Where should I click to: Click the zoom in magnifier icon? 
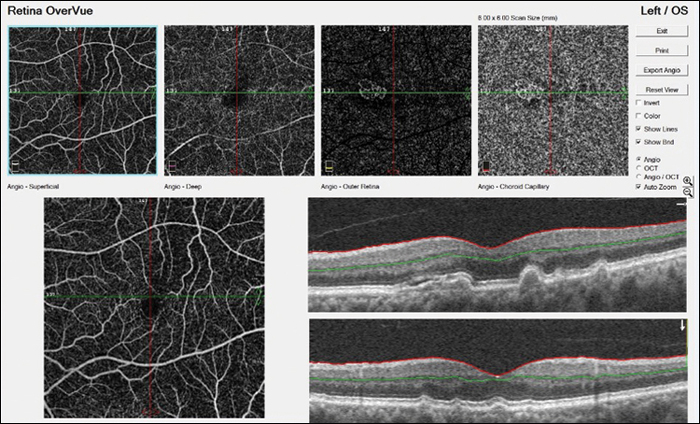coord(688,181)
